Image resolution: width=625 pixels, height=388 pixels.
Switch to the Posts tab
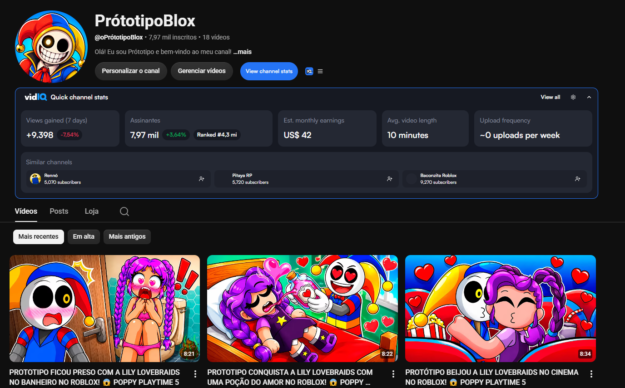point(59,211)
